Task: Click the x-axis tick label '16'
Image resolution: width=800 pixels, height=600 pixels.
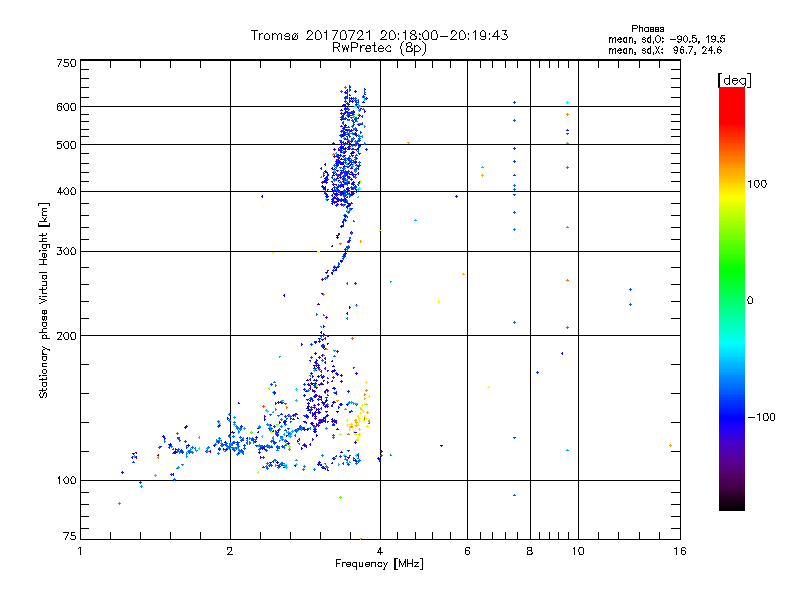Action: coord(680,551)
